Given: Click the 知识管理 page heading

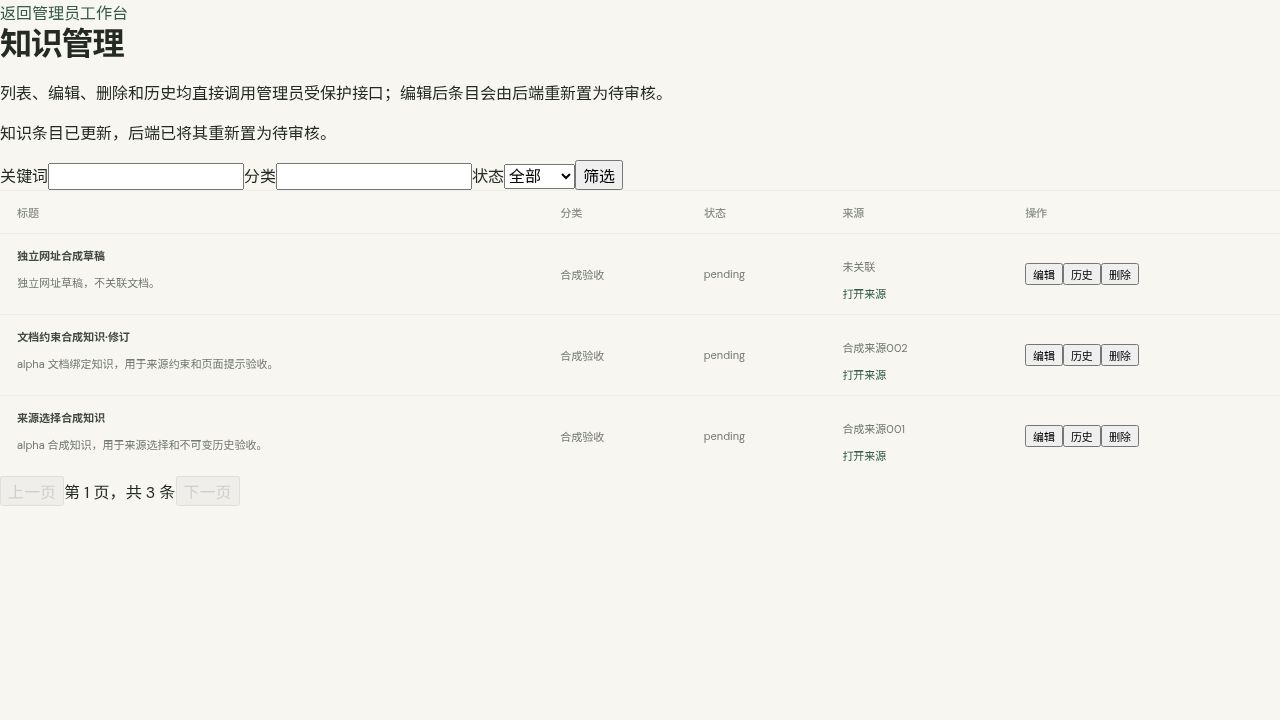Looking at the screenshot, I should click(62, 44).
